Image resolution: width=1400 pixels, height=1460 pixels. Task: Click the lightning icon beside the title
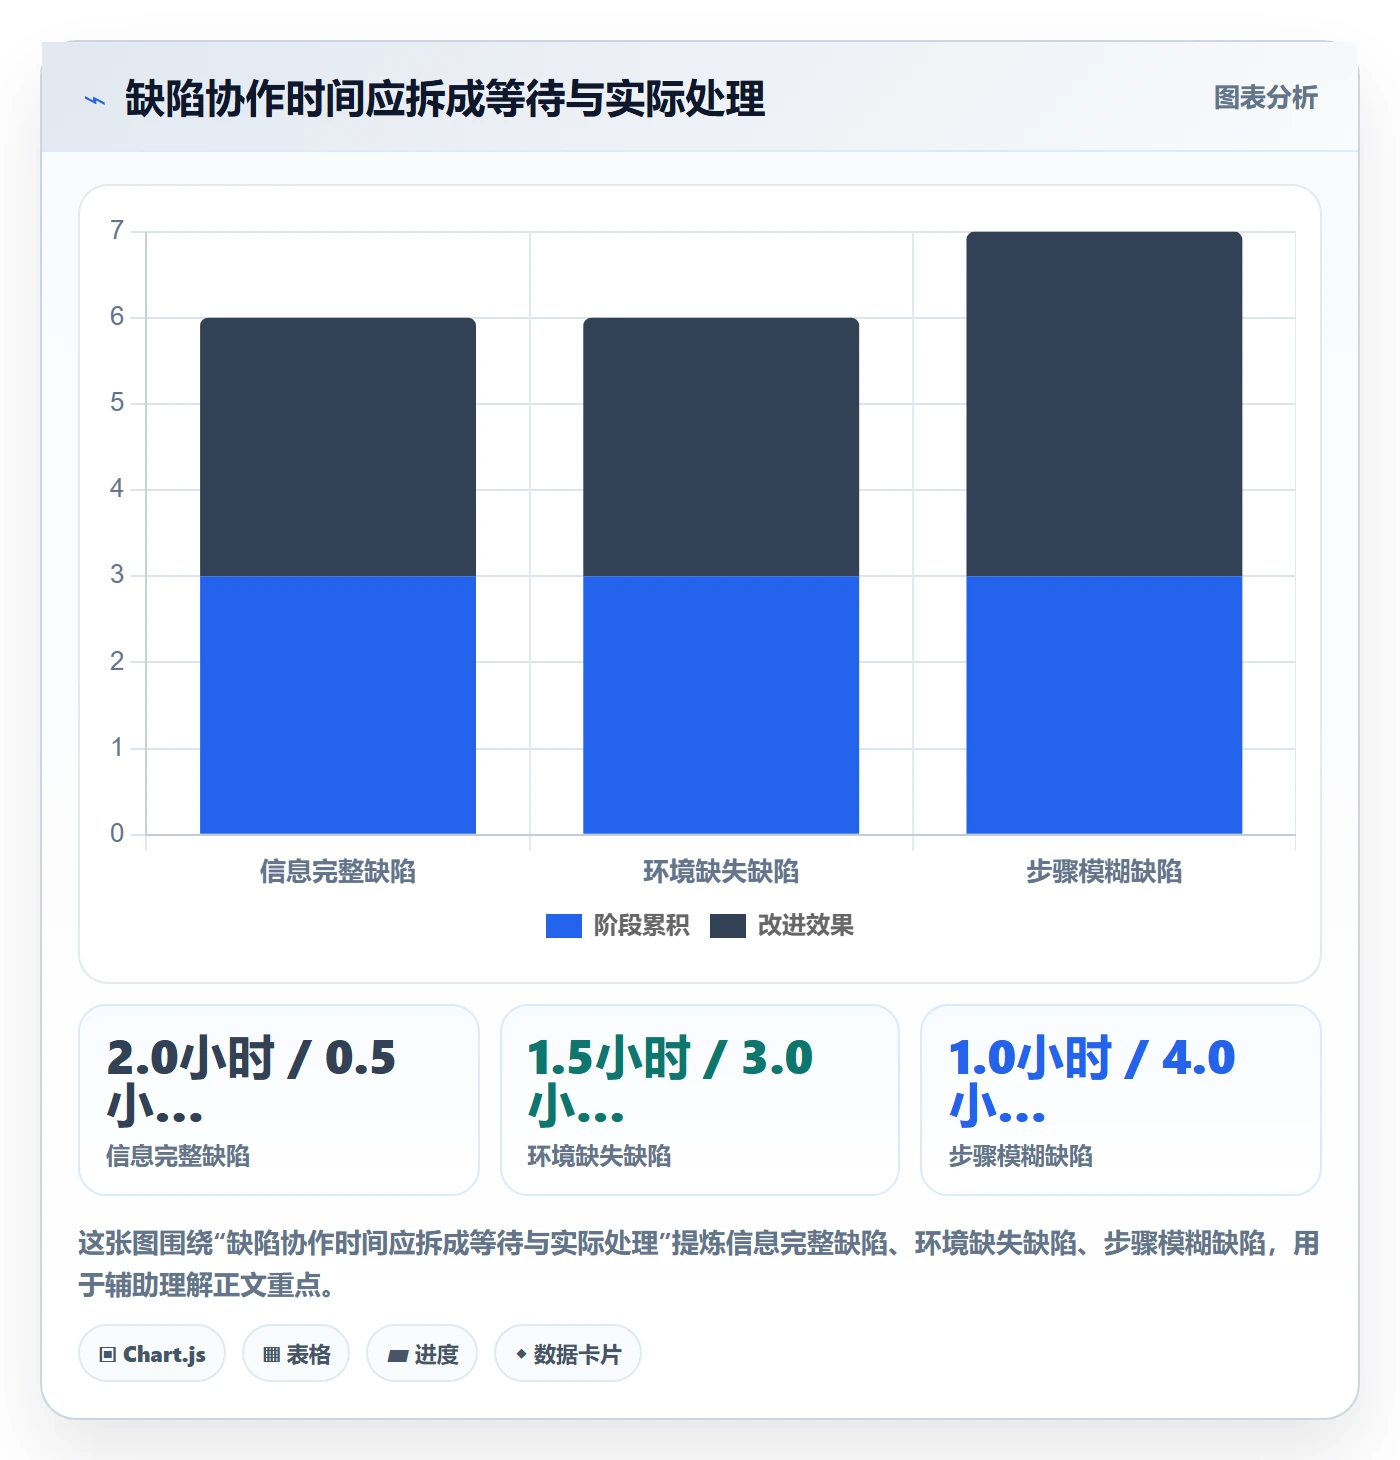click(95, 100)
